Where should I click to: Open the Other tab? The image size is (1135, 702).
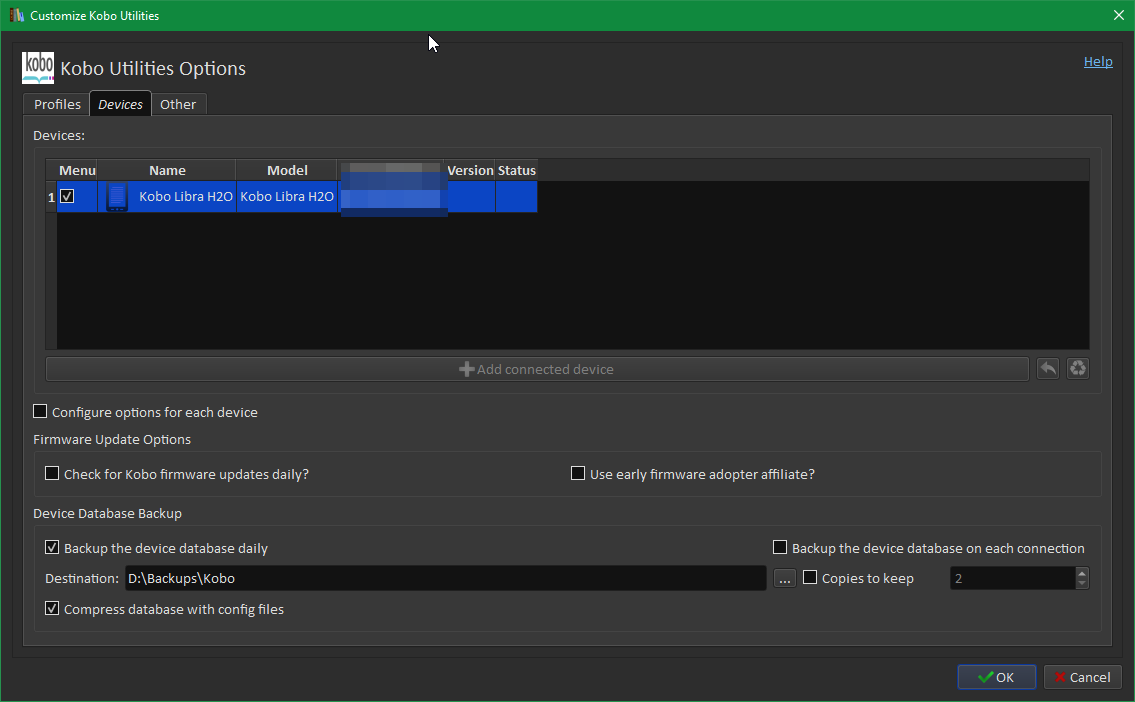tap(178, 104)
